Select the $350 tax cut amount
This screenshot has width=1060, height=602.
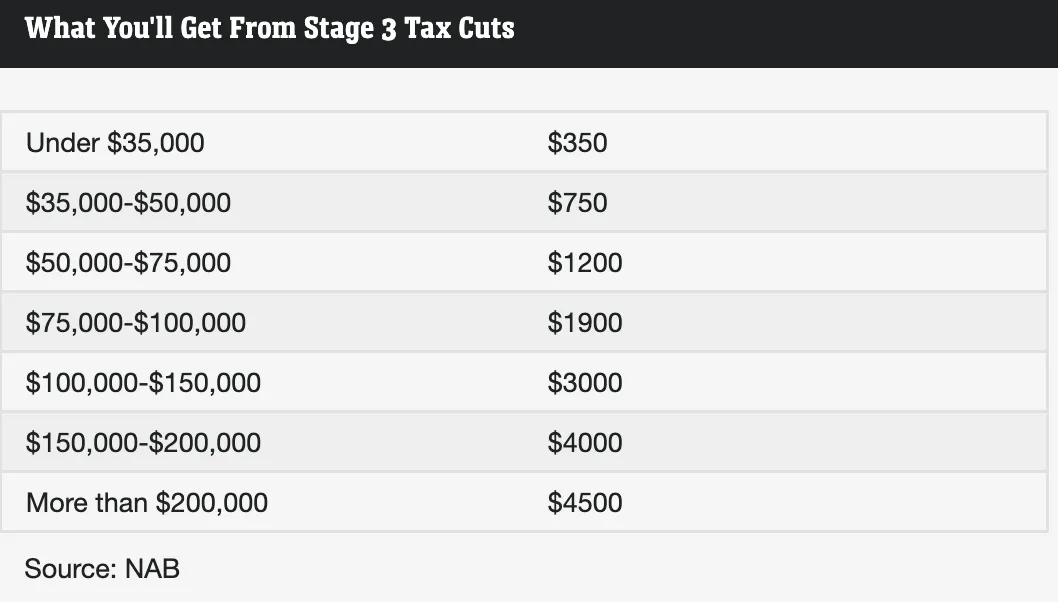(x=577, y=143)
